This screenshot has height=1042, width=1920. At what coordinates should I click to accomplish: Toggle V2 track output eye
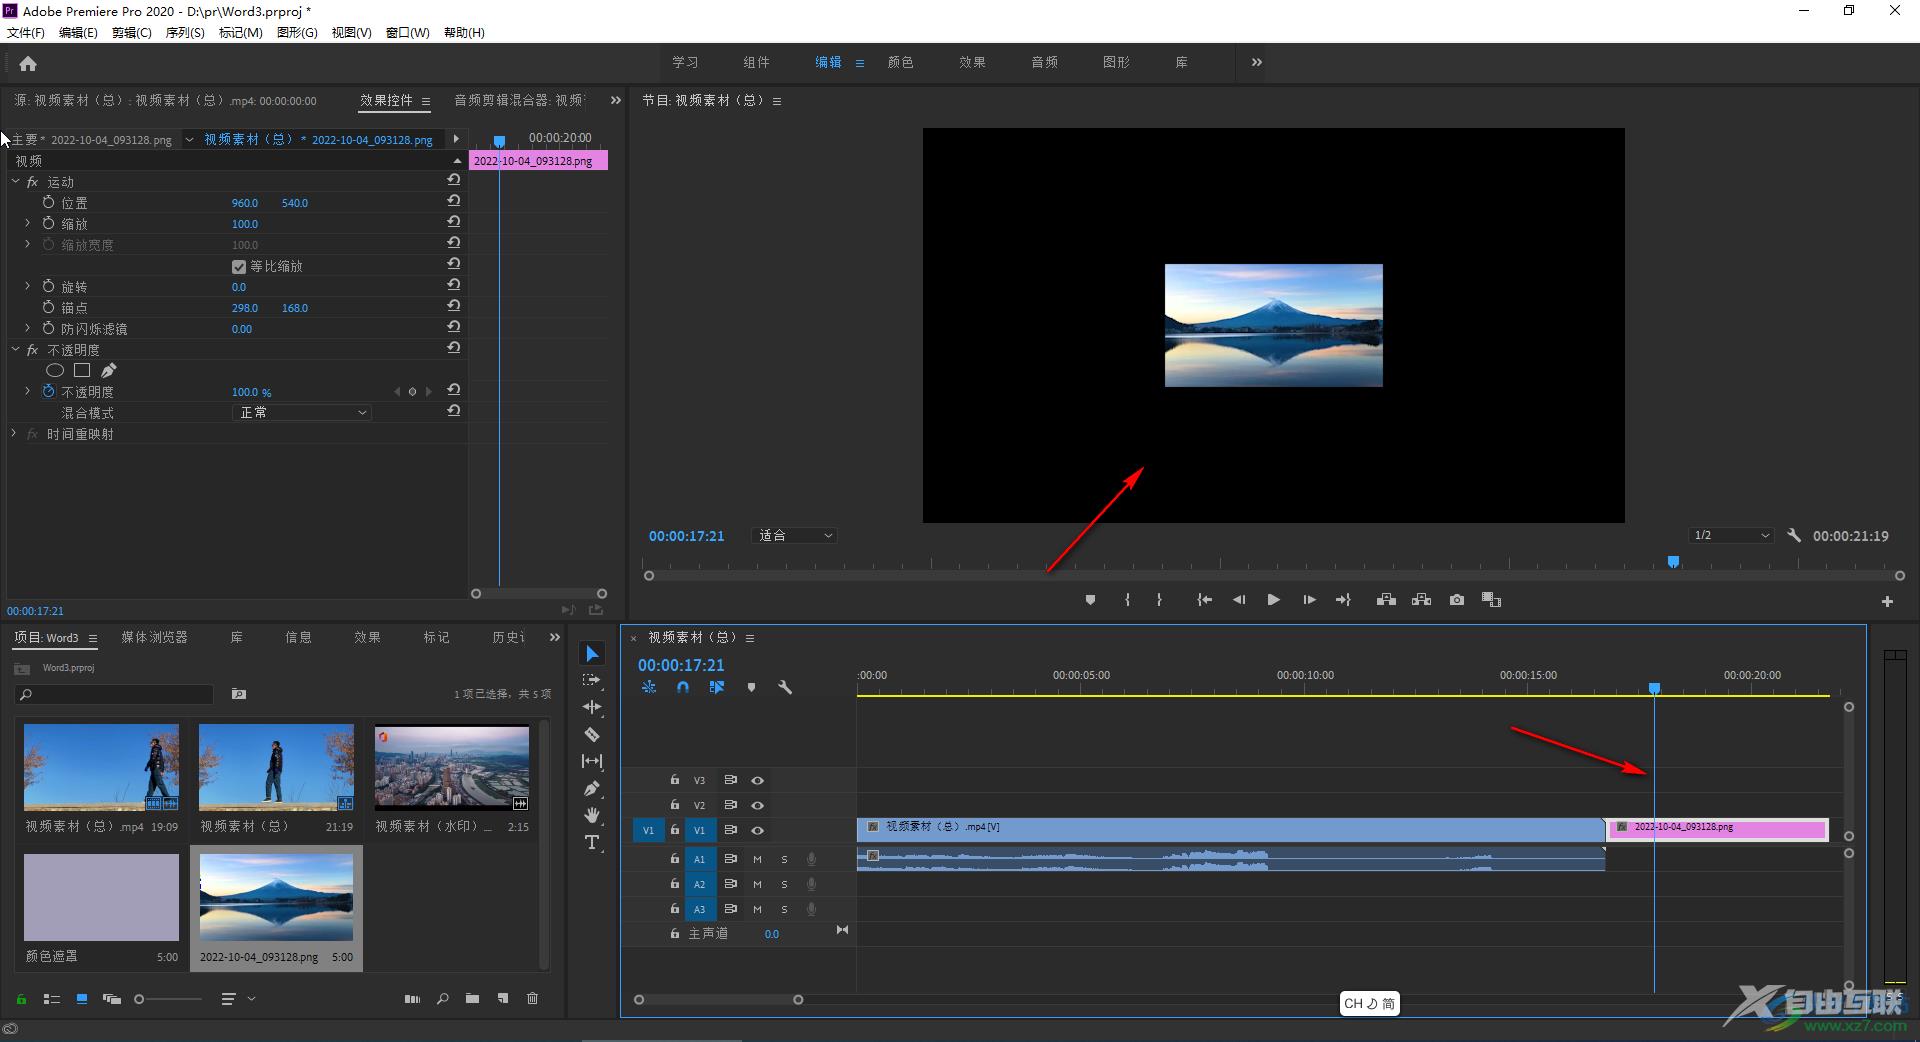point(757,805)
